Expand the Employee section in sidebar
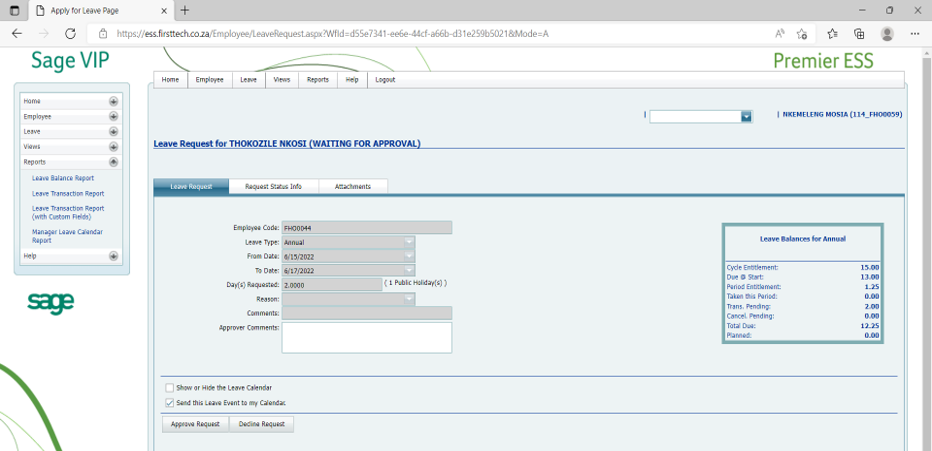 (113, 116)
